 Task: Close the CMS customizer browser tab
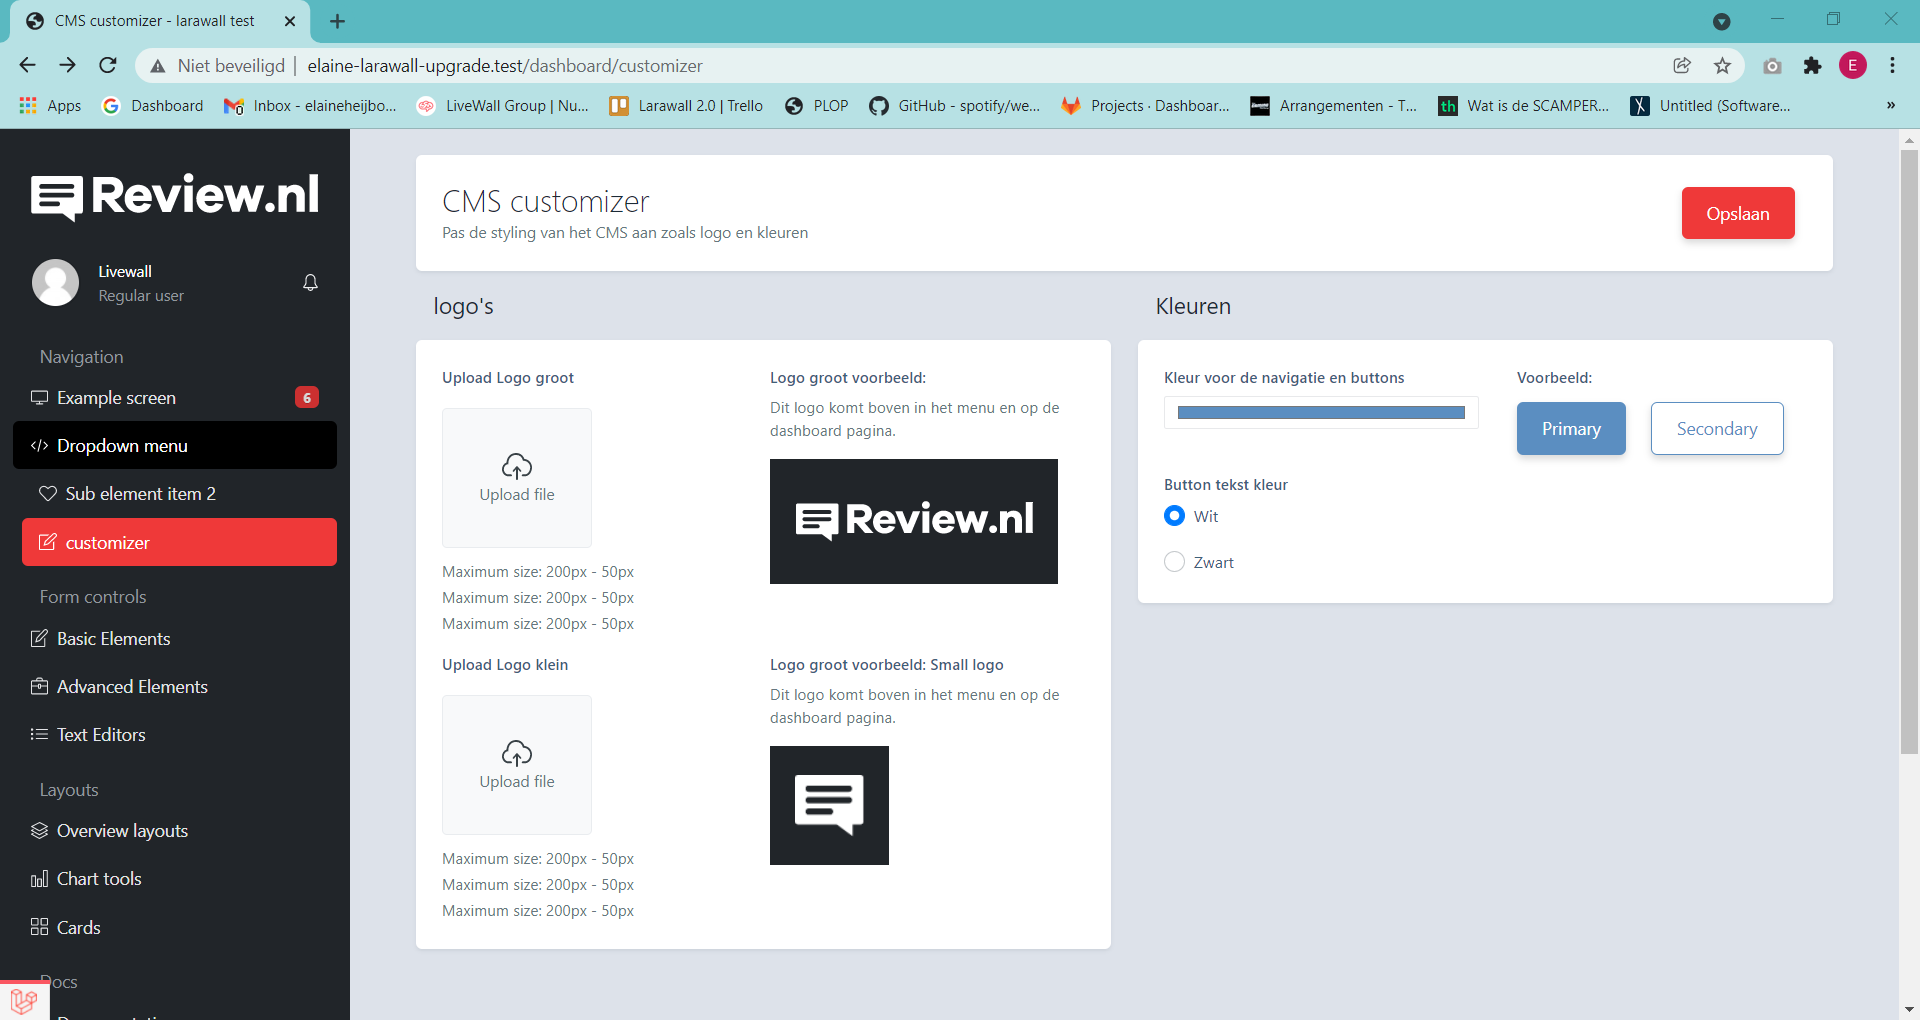290,21
